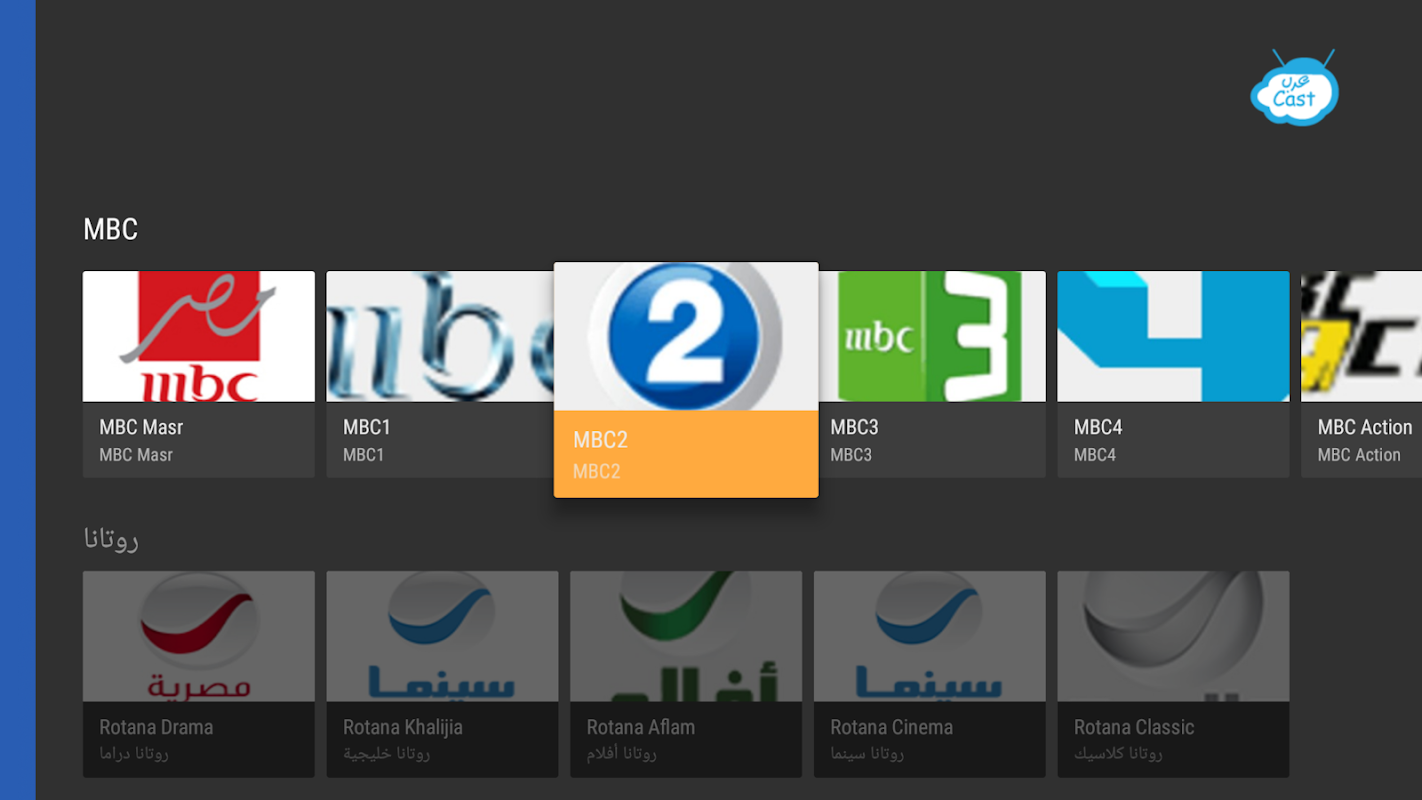This screenshot has height=800, width=1422.
Task: Open the Rotana Khalijia channel logo
Action: point(442,636)
